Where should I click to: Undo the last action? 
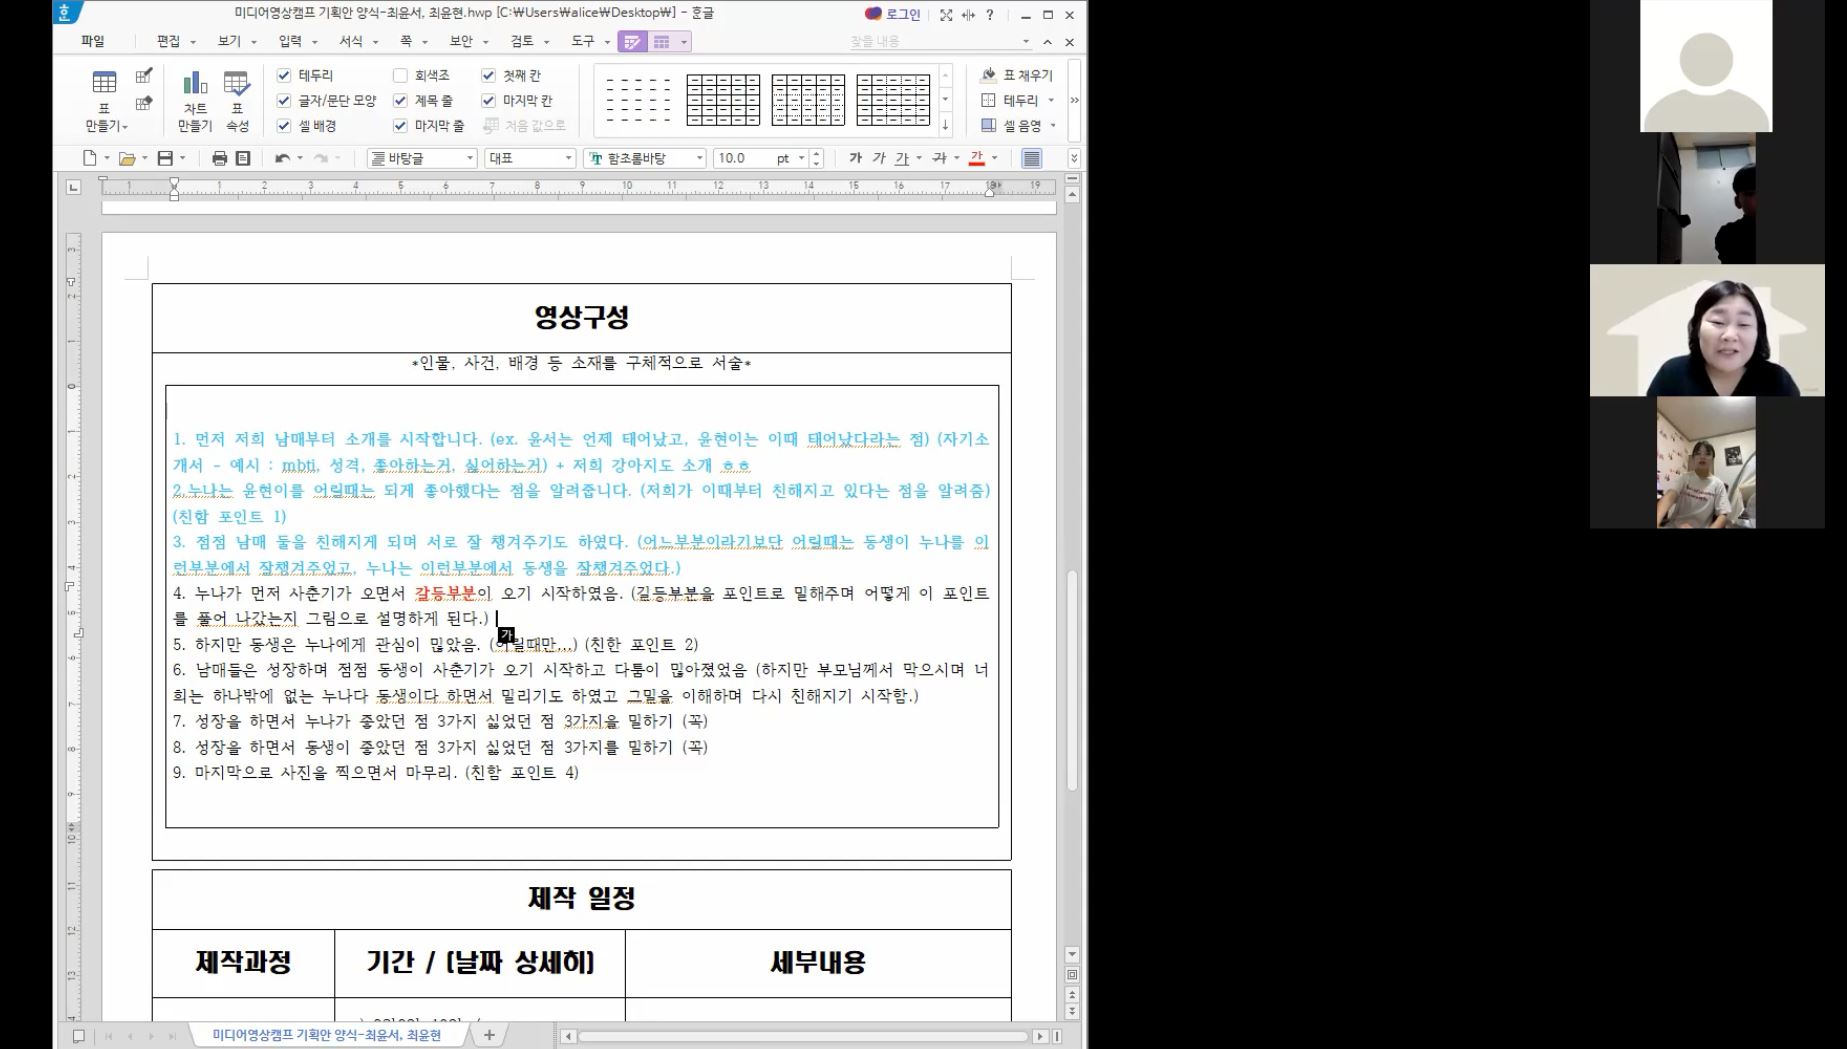tap(282, 158)
